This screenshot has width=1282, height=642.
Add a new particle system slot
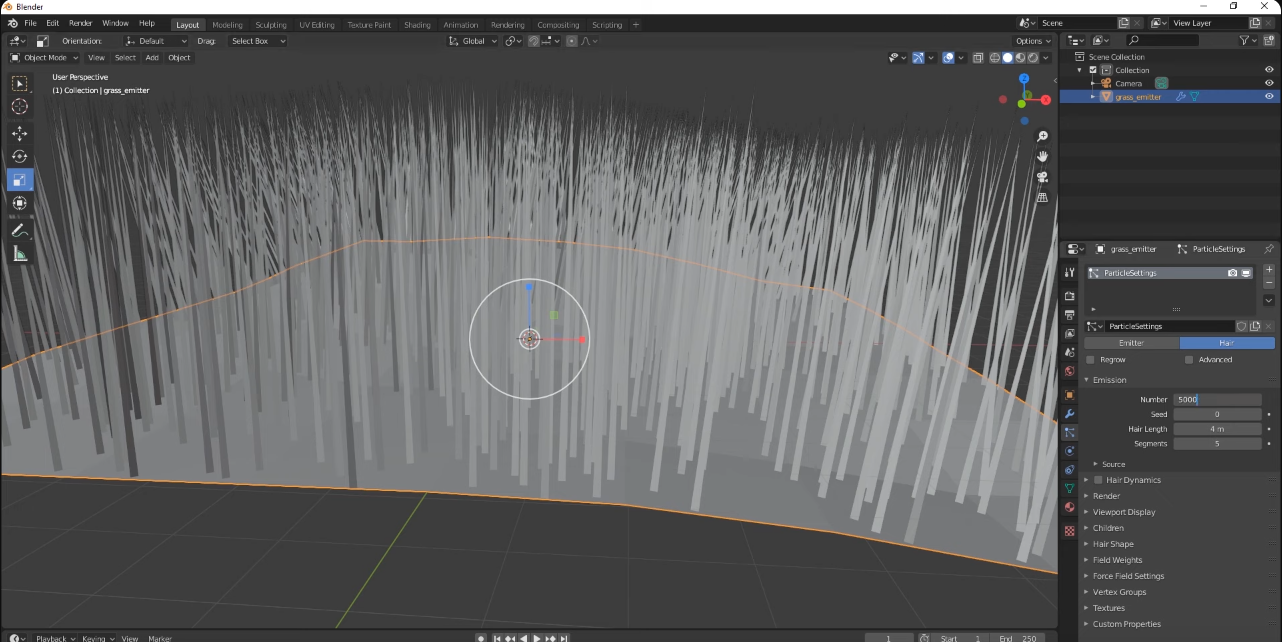[1269, 269]
